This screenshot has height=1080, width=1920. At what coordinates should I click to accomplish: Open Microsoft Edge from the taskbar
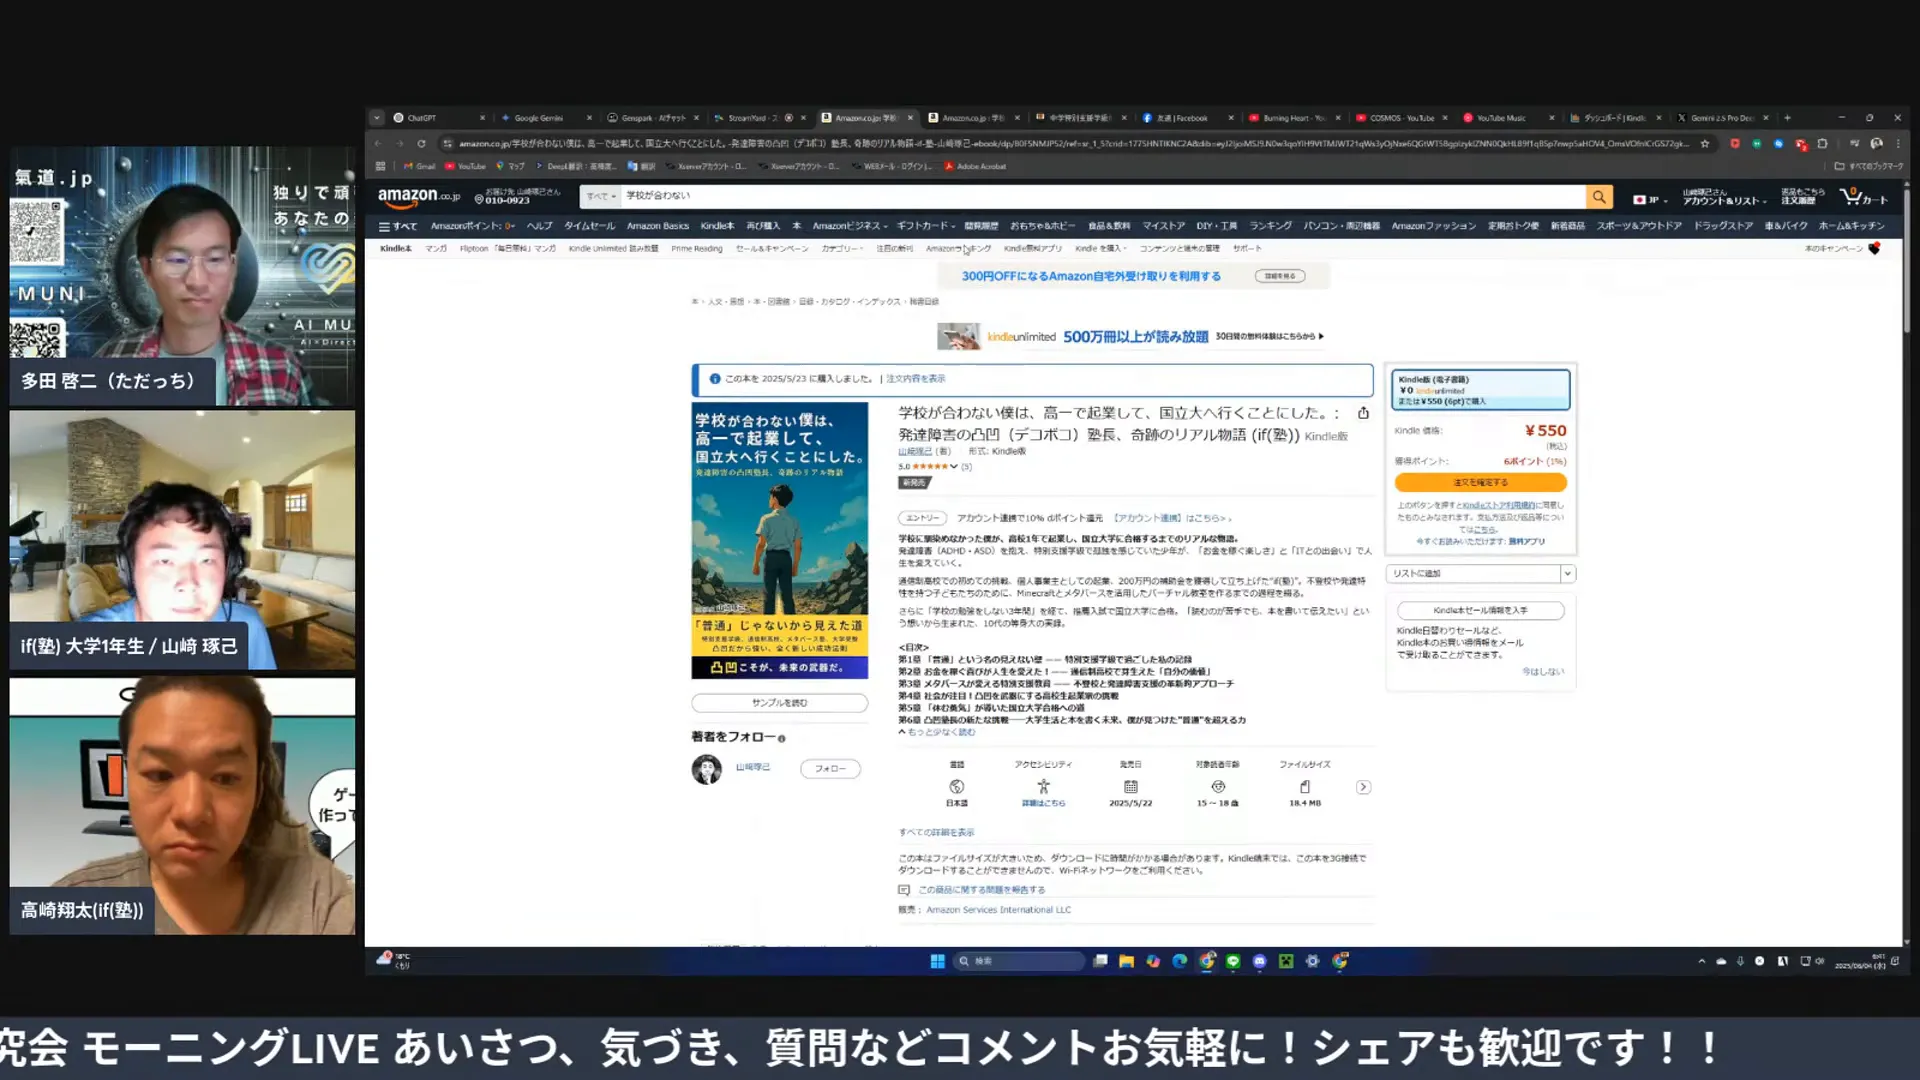(x=1180, y=961)
